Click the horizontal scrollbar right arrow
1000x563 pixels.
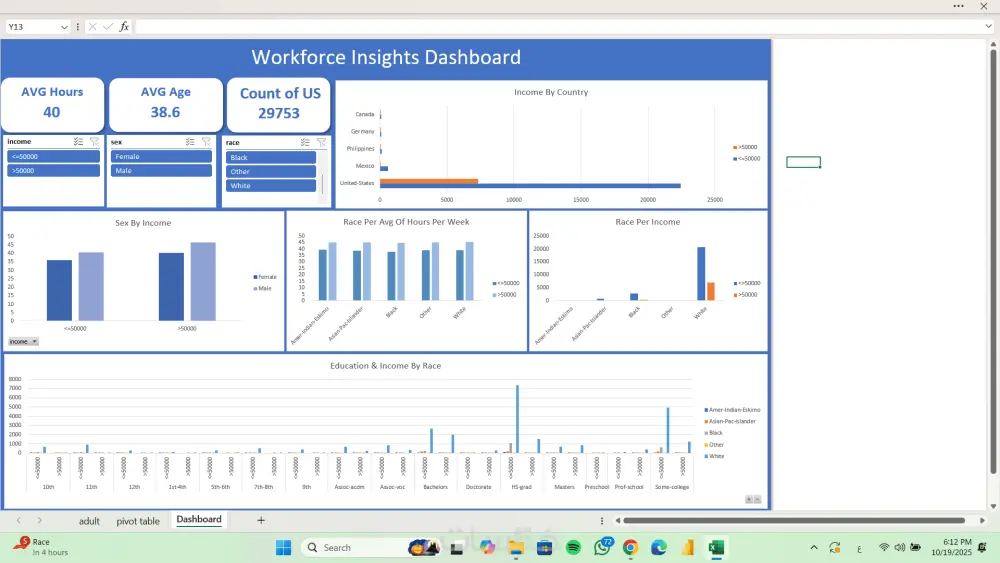pyautogui.click(x=982, y=520)
